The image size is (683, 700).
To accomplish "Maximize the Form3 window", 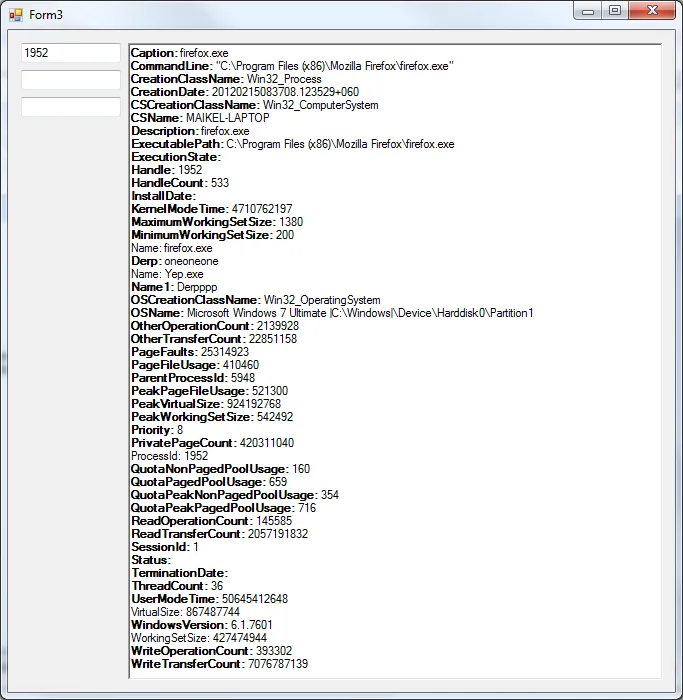I will coord(615,11).
